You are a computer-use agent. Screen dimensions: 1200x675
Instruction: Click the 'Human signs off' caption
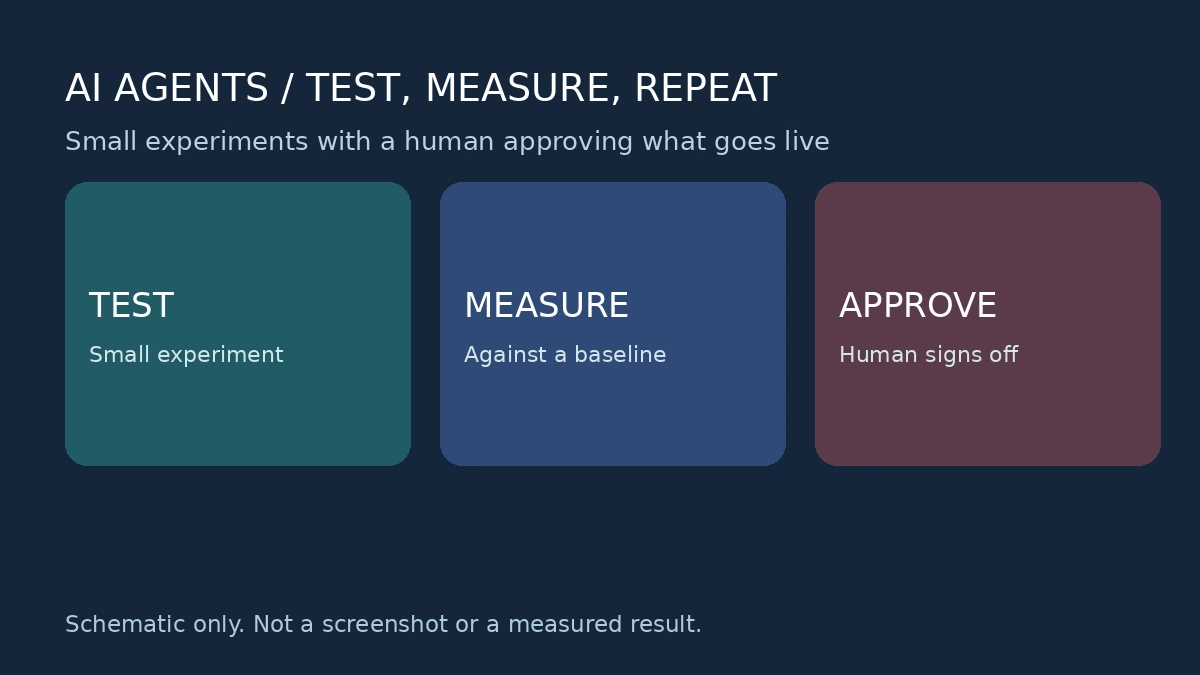(928, 355)
